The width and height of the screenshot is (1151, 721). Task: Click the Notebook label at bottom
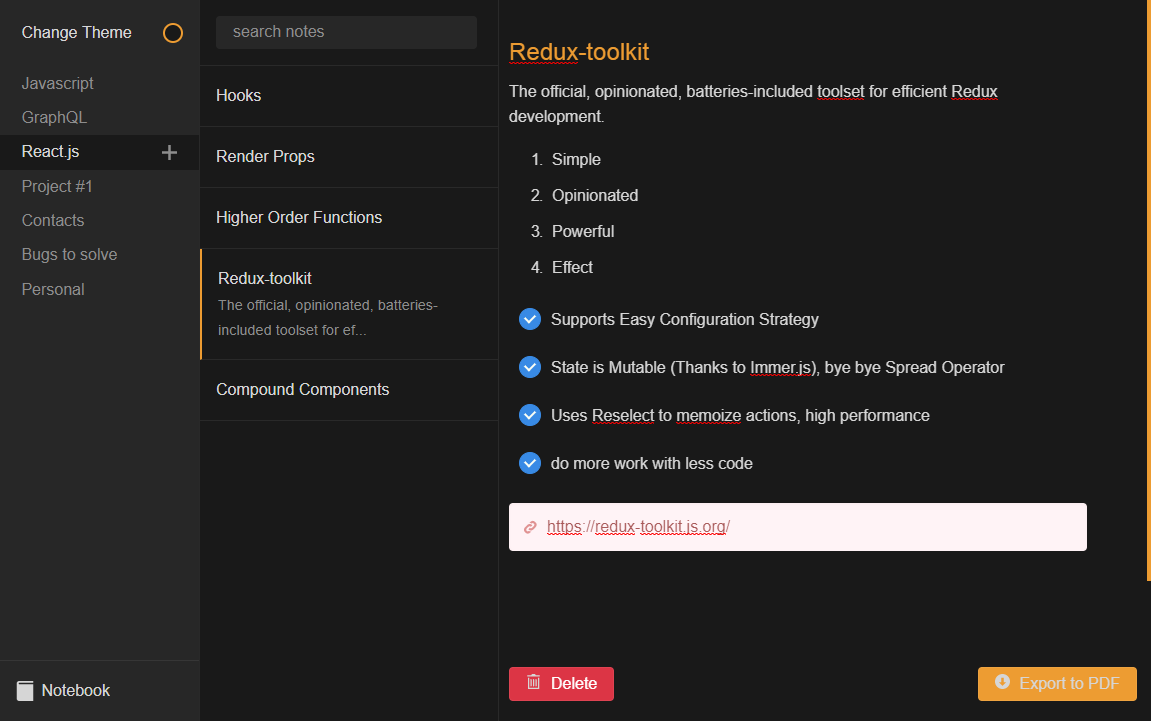pyautogui.click(x=76, y=691)
